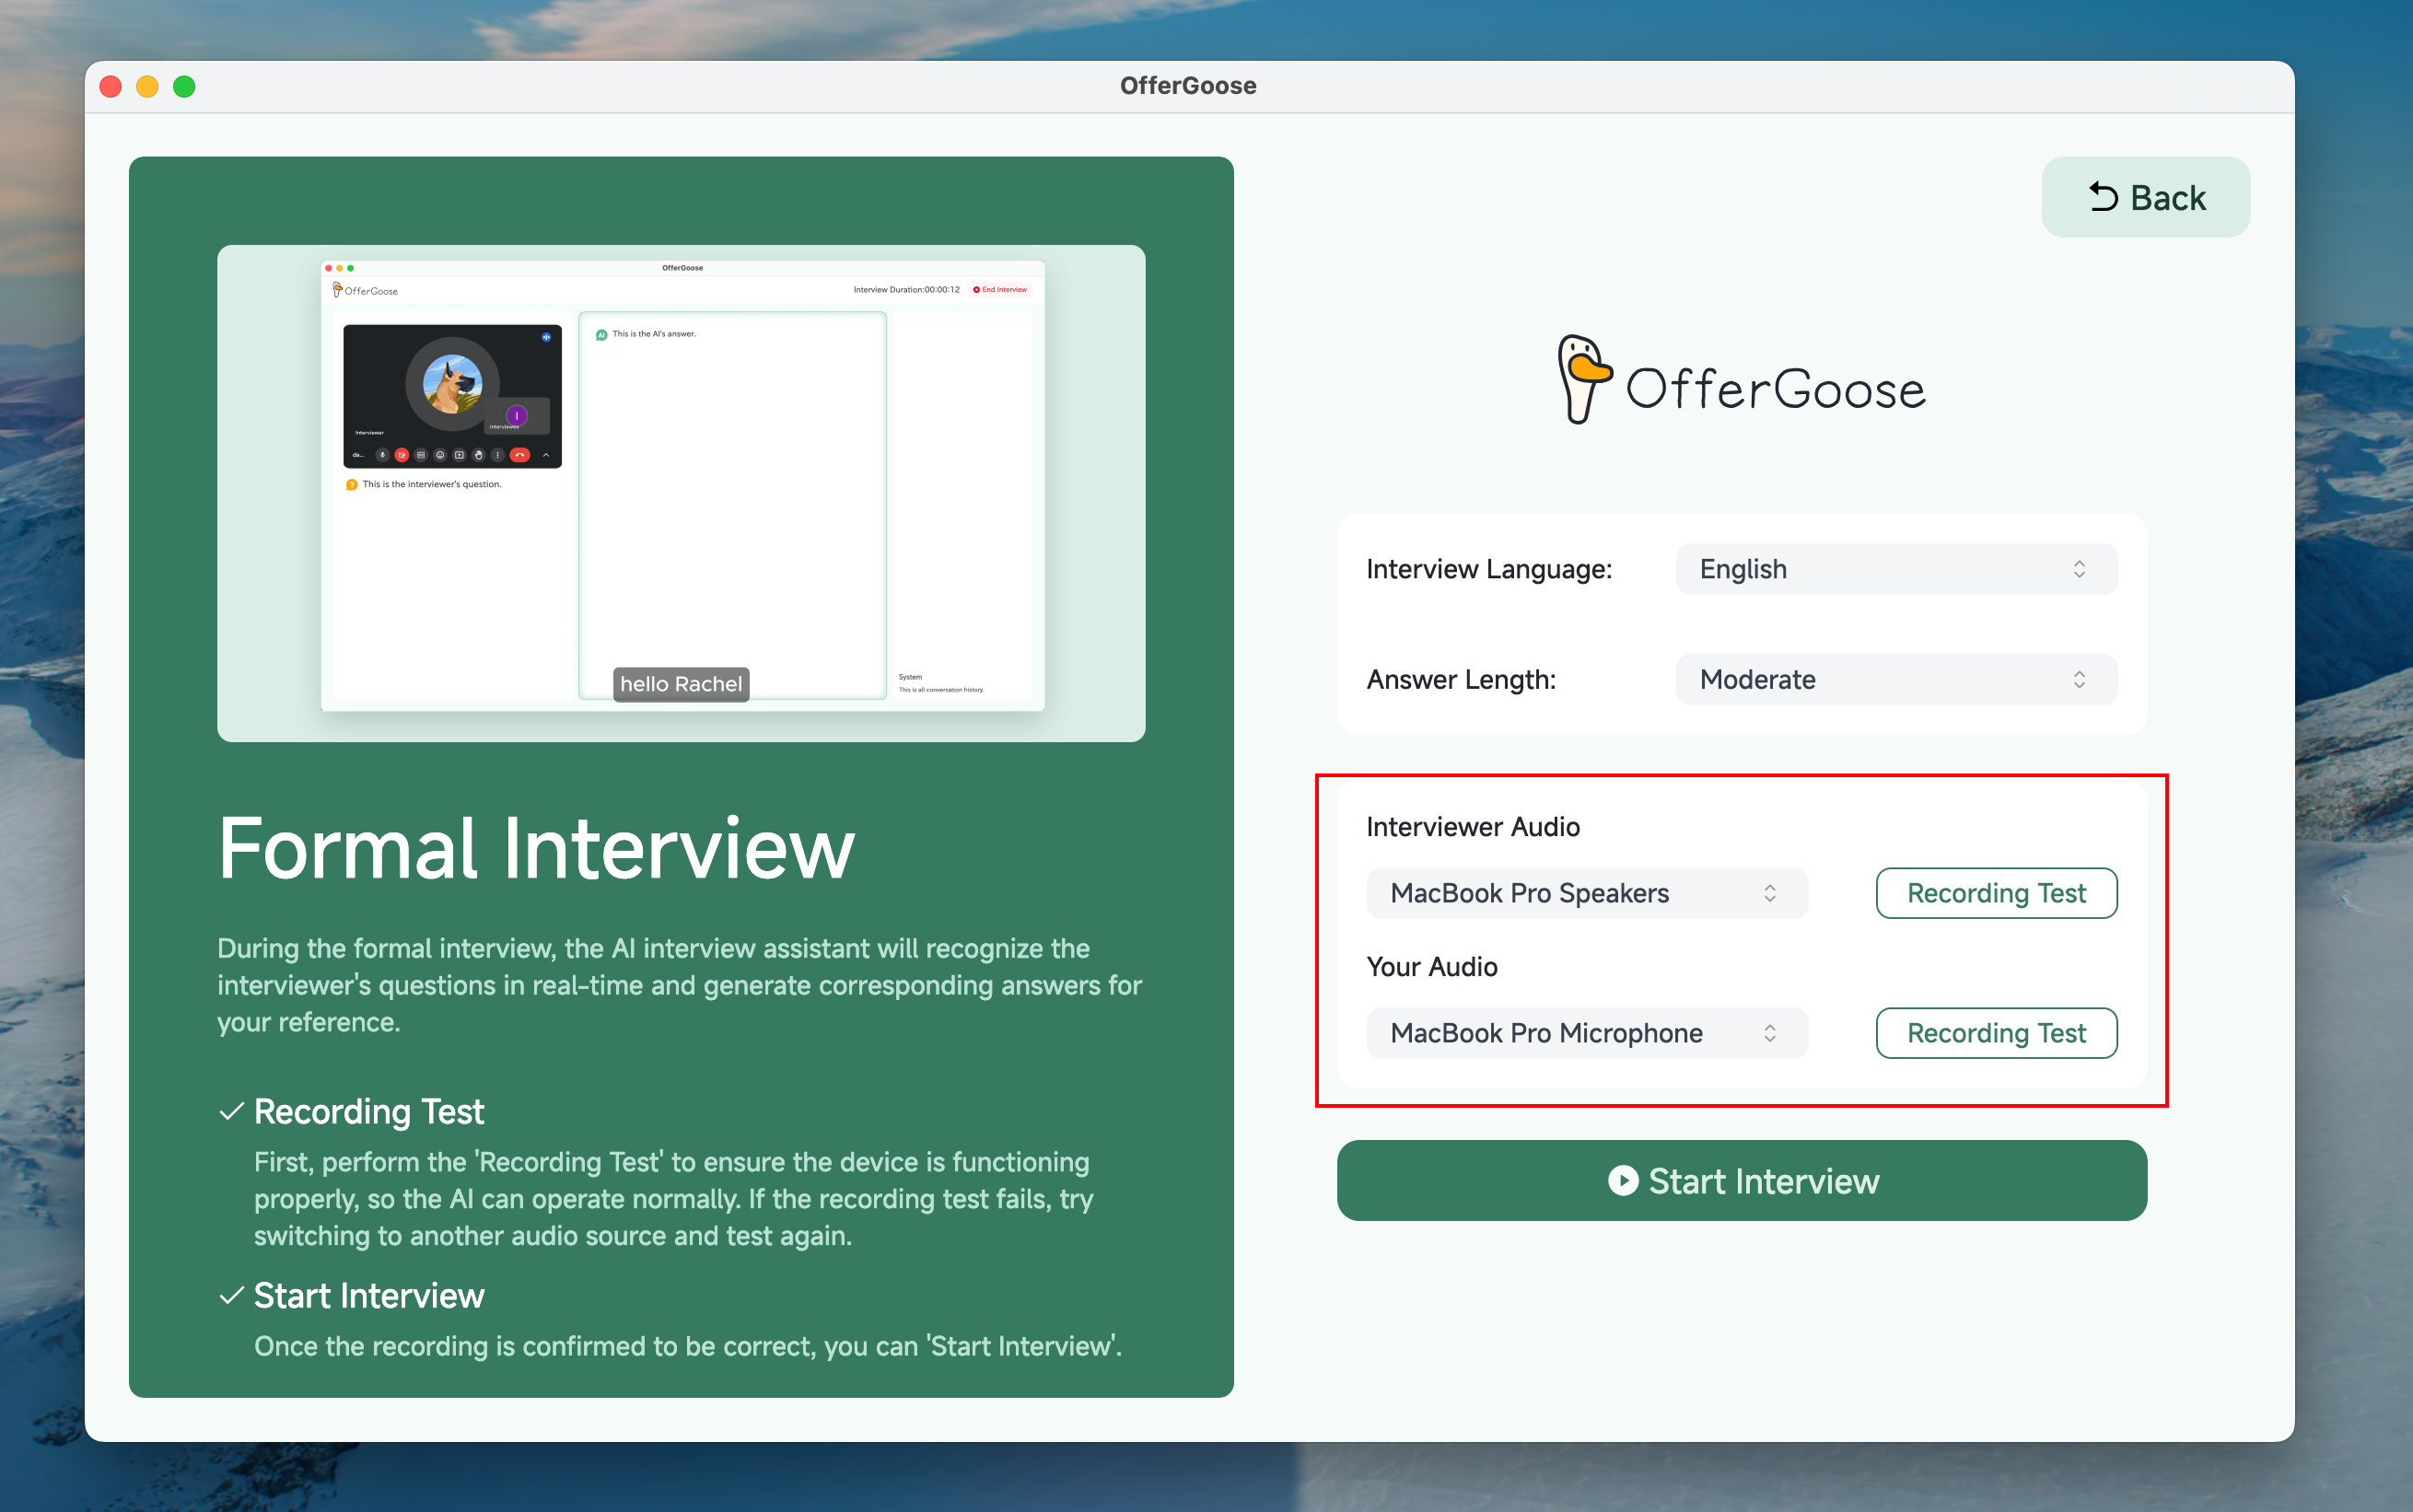
Task: Click End Interview in preview image
Action: (x=1000, y=290)
